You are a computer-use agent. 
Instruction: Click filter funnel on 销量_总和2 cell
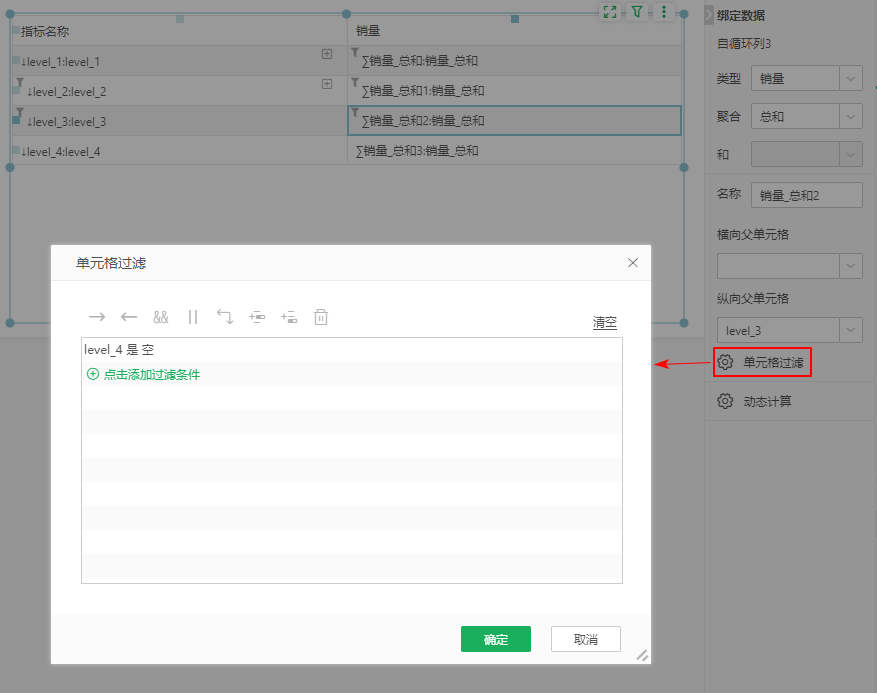pyautogui.click(x=355, y=112)
